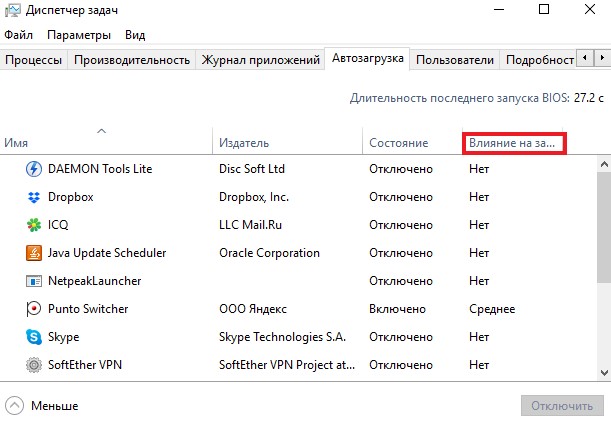
Task: Open the Файл menu
Action: point(18,35)
